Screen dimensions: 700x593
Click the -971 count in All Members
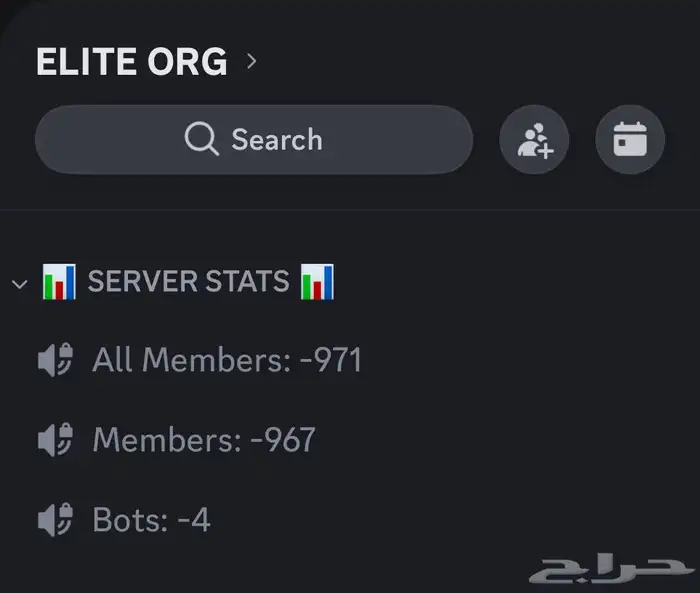pos(331,360)
